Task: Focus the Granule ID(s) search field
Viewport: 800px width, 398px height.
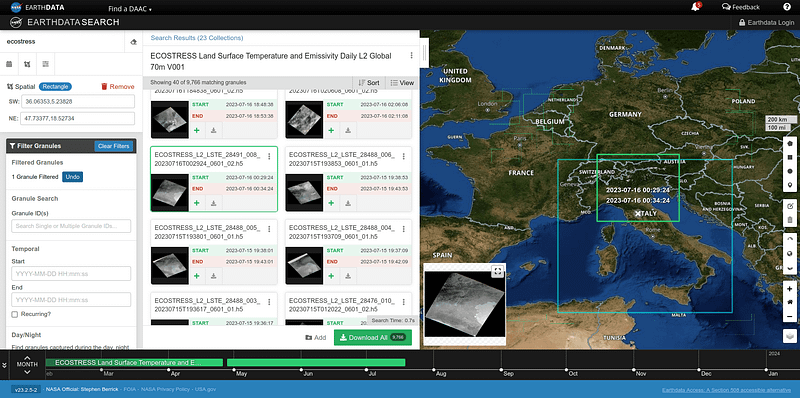Action: click(x=71, y=226)
